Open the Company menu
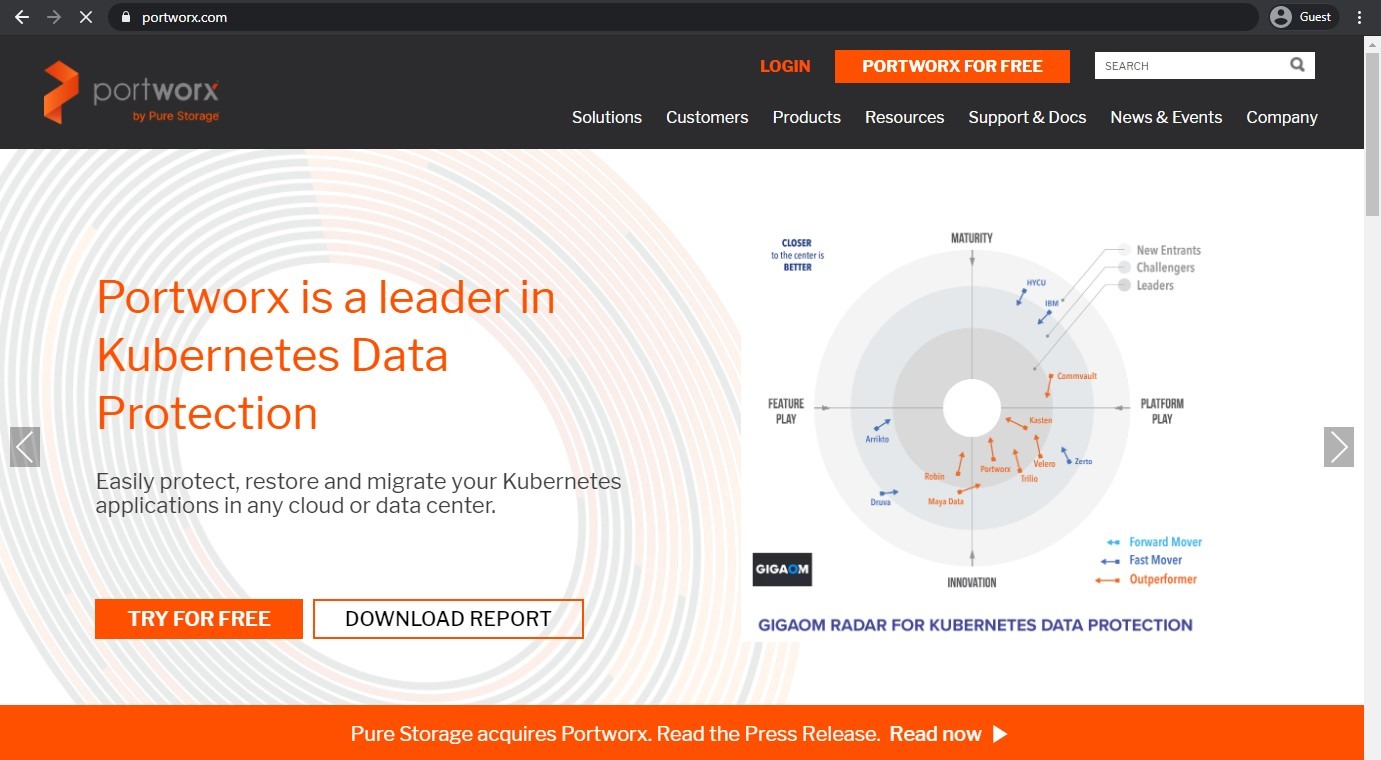The width and height of the screenshot is (1381, 760). point(1282,117)
